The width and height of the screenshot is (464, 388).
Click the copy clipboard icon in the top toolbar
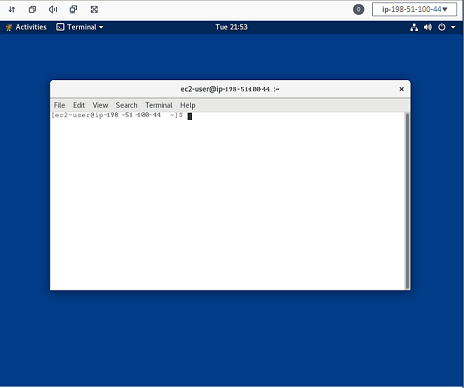32,9
